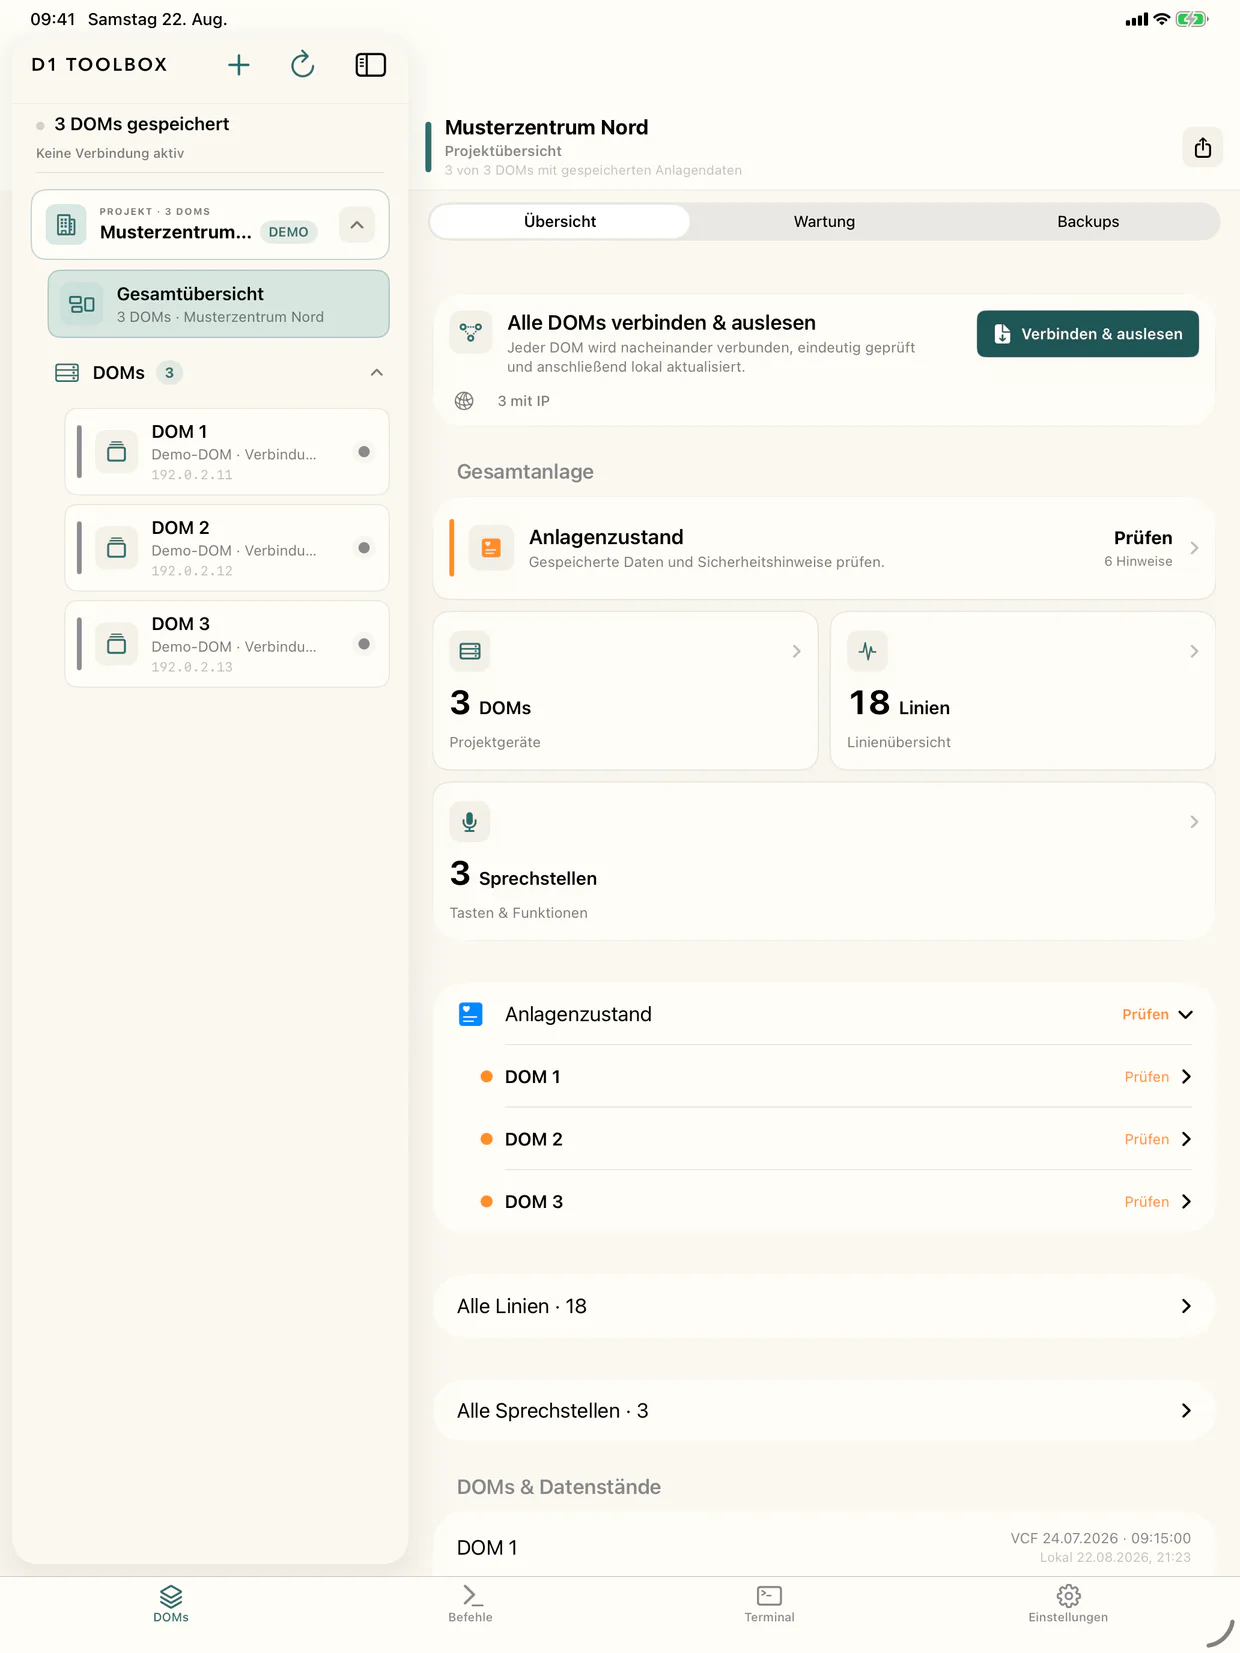Screen dimensions: 1240x1653
Task: Click the device icon for DOM 1
Action: (x=117, y=452)
